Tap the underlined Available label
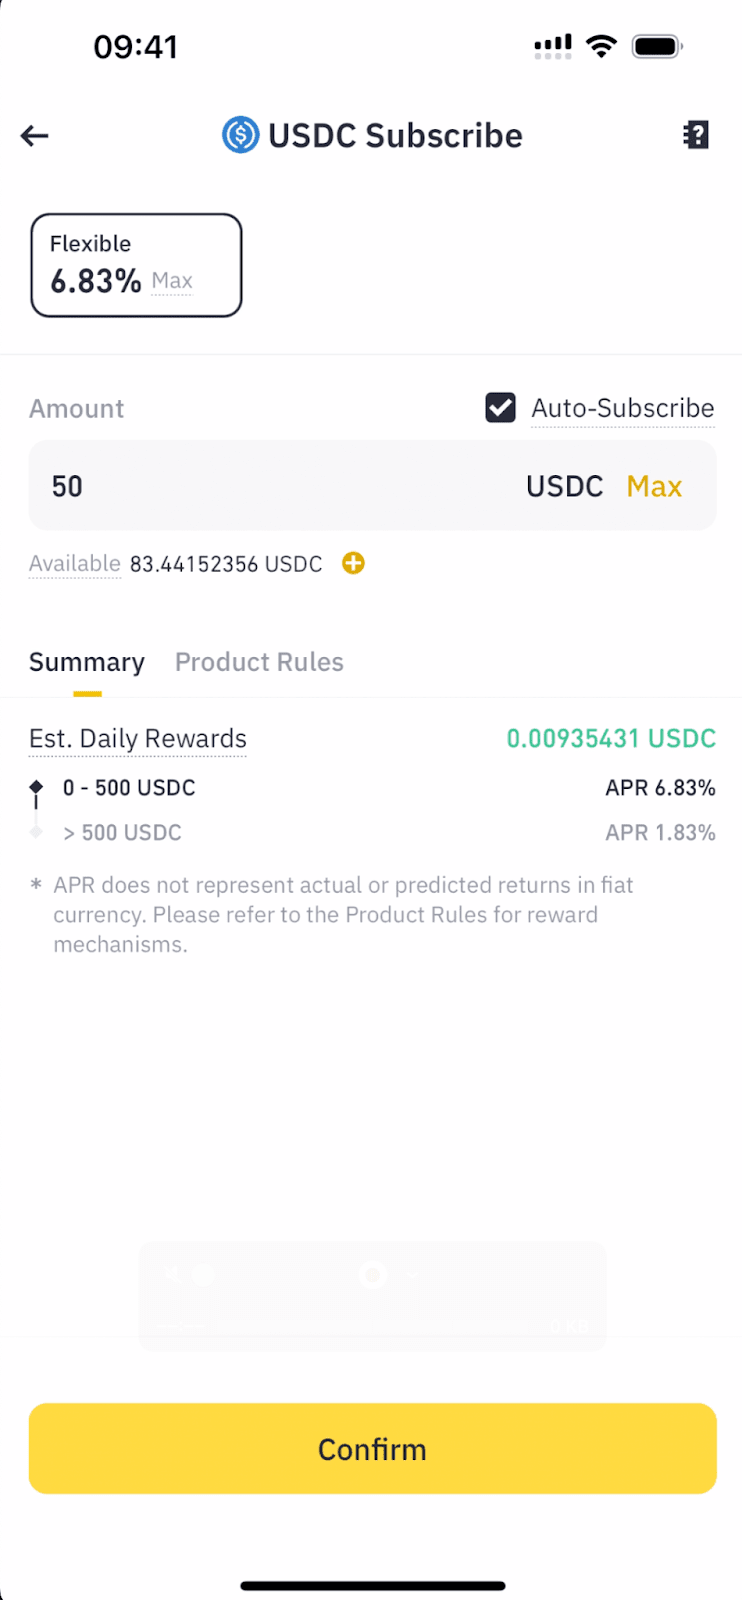Image resolution: width=742 pixels, height=1600 pixels. 74,563
